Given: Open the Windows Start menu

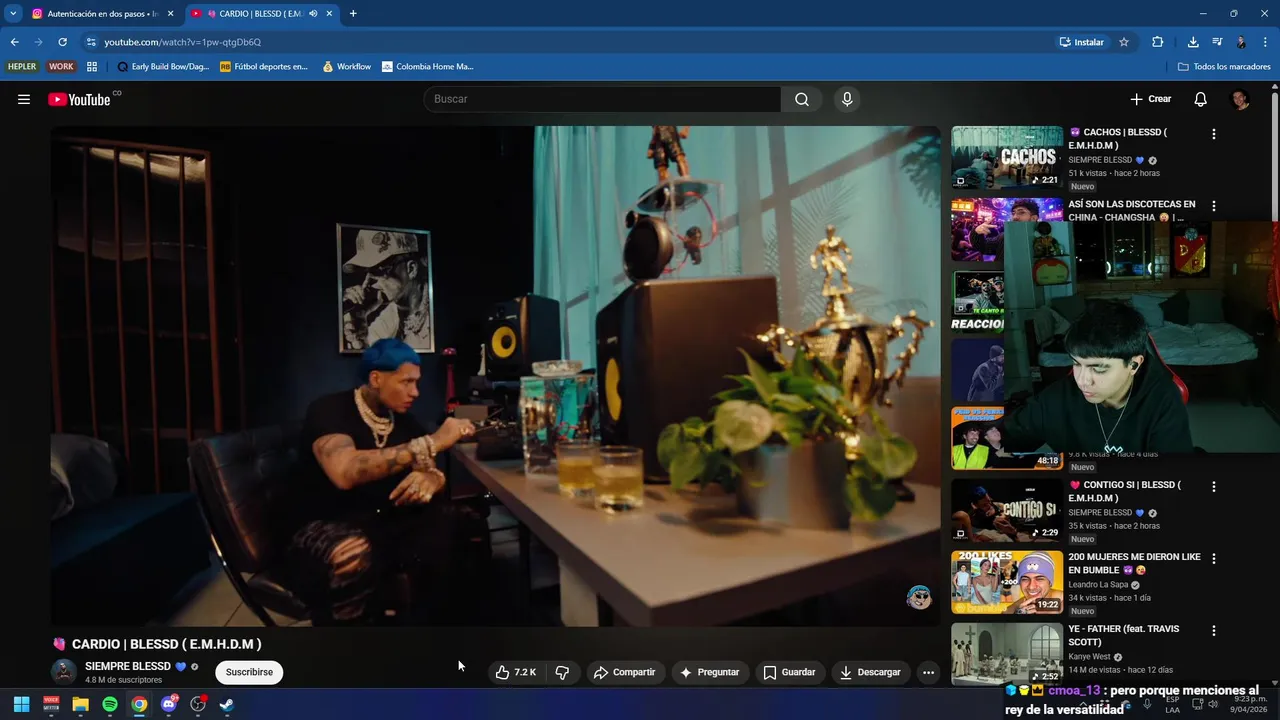Looking at the screenshot, I should (21, 704).
